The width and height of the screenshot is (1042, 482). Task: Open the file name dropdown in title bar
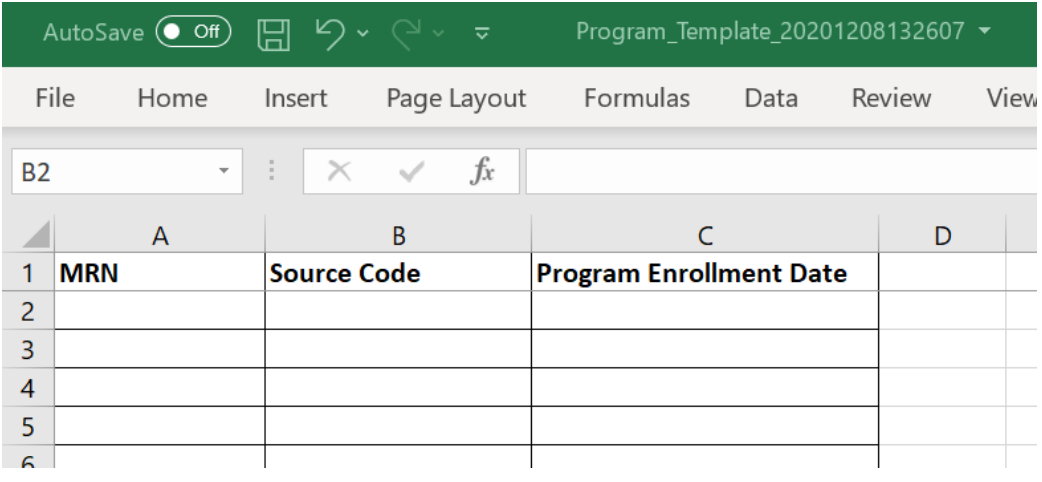(x=985, y=31)
